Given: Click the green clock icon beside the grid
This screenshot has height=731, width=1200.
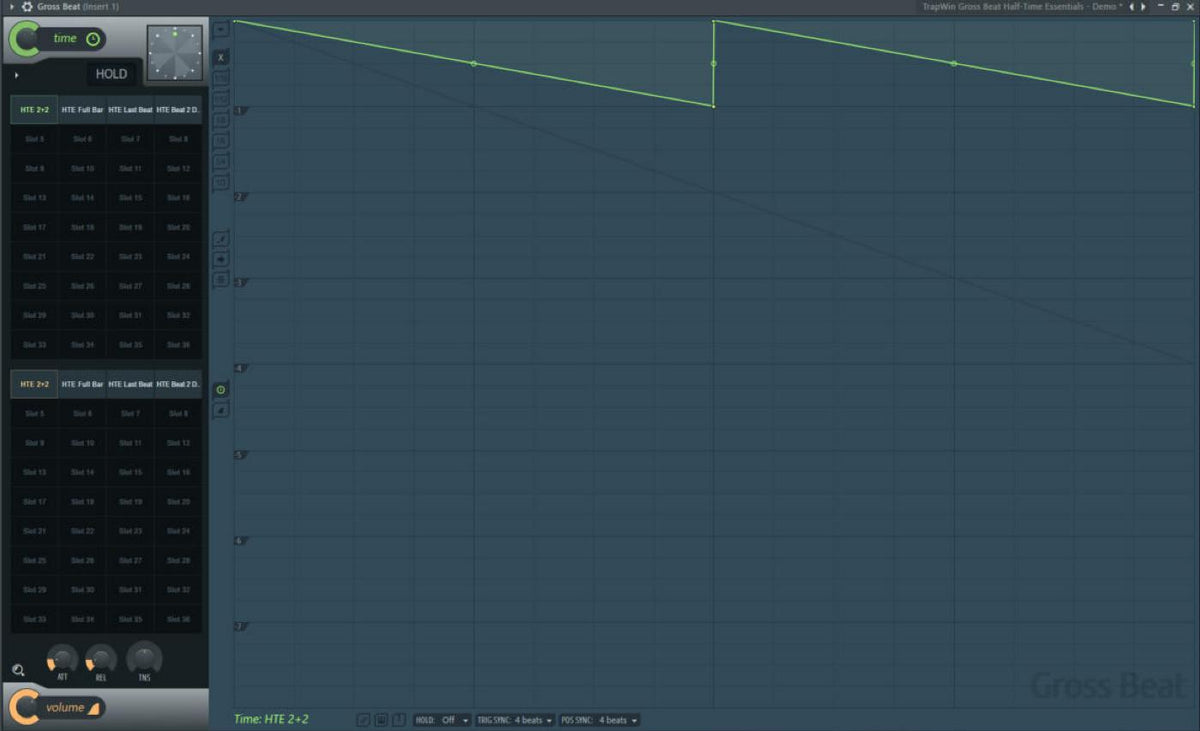Looking at the screenshot, I should point(221,389).
